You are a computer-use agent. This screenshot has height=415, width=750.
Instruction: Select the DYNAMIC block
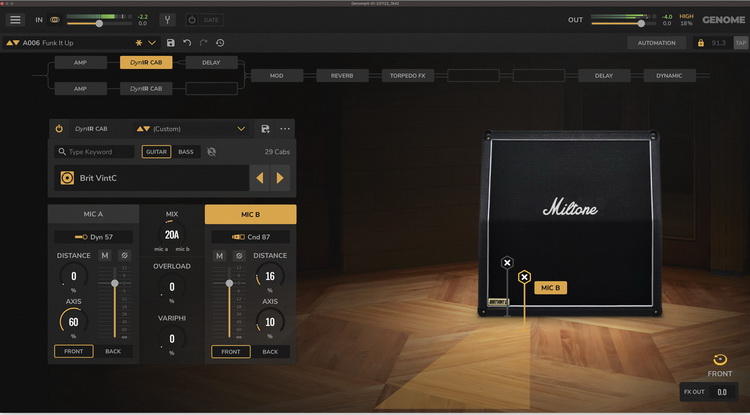(x=670, y=76)
